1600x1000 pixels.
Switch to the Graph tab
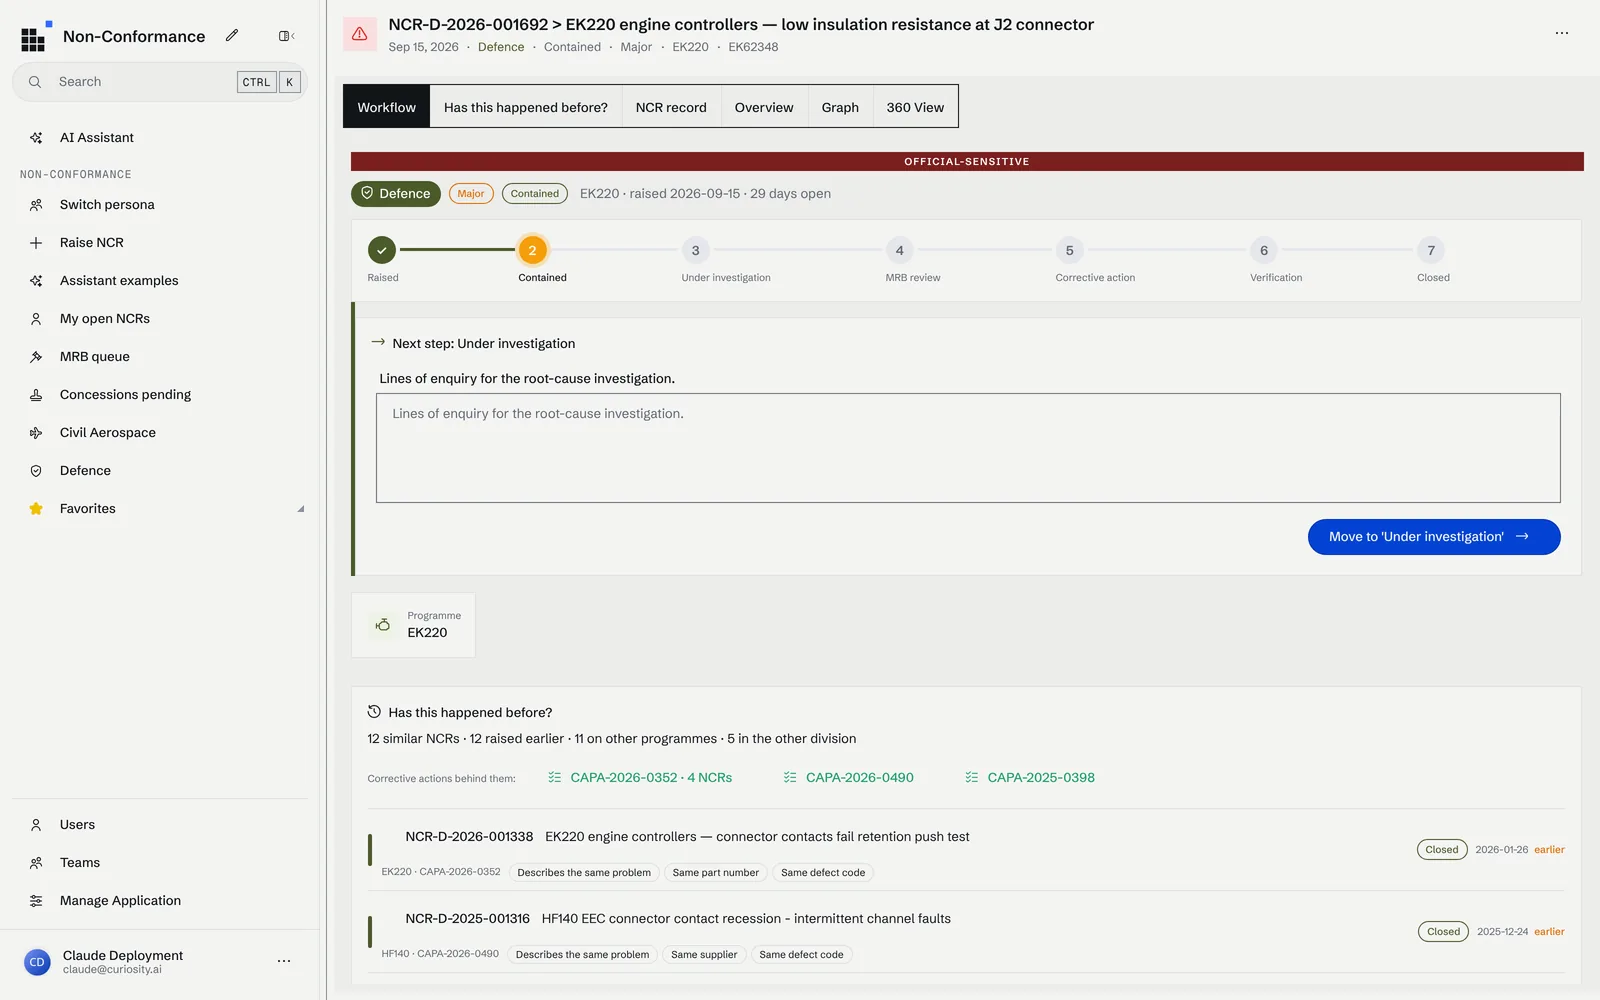(x=840, y=107)
